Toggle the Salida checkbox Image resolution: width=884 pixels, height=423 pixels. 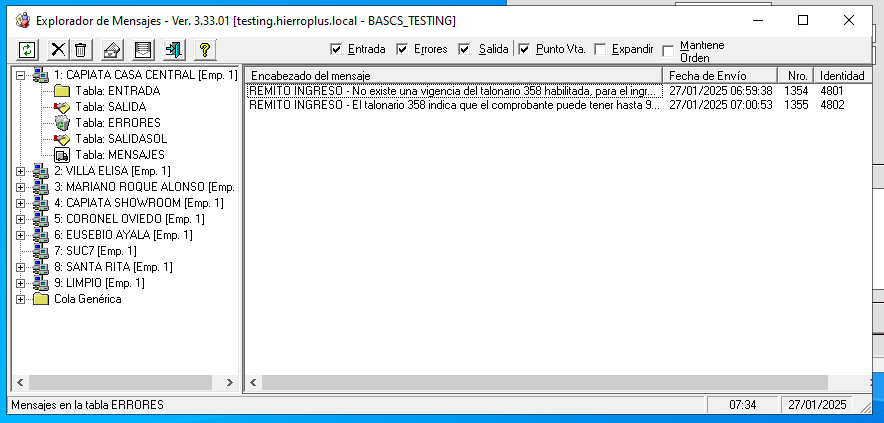point(464,49)
